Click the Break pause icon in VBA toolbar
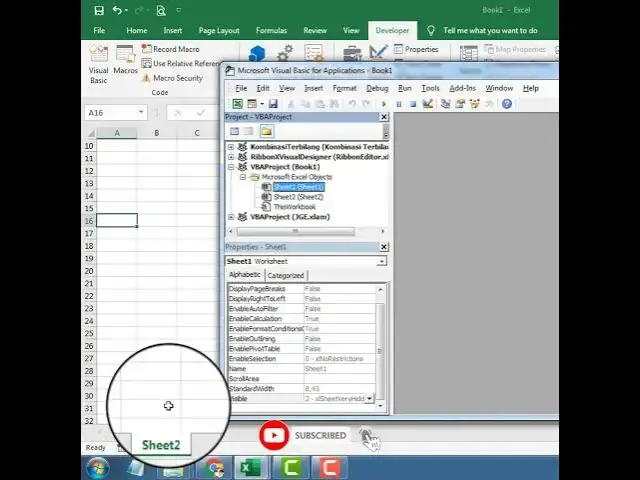This screenshot has height=480, width=640. (x=399, y=104)
